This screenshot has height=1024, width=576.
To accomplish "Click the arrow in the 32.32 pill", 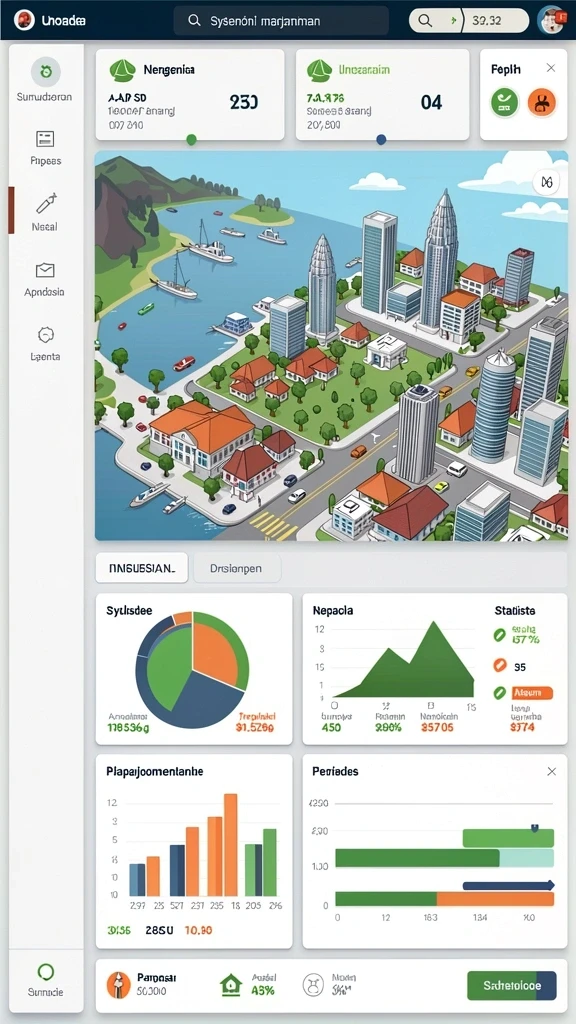I will pos(452,21).
